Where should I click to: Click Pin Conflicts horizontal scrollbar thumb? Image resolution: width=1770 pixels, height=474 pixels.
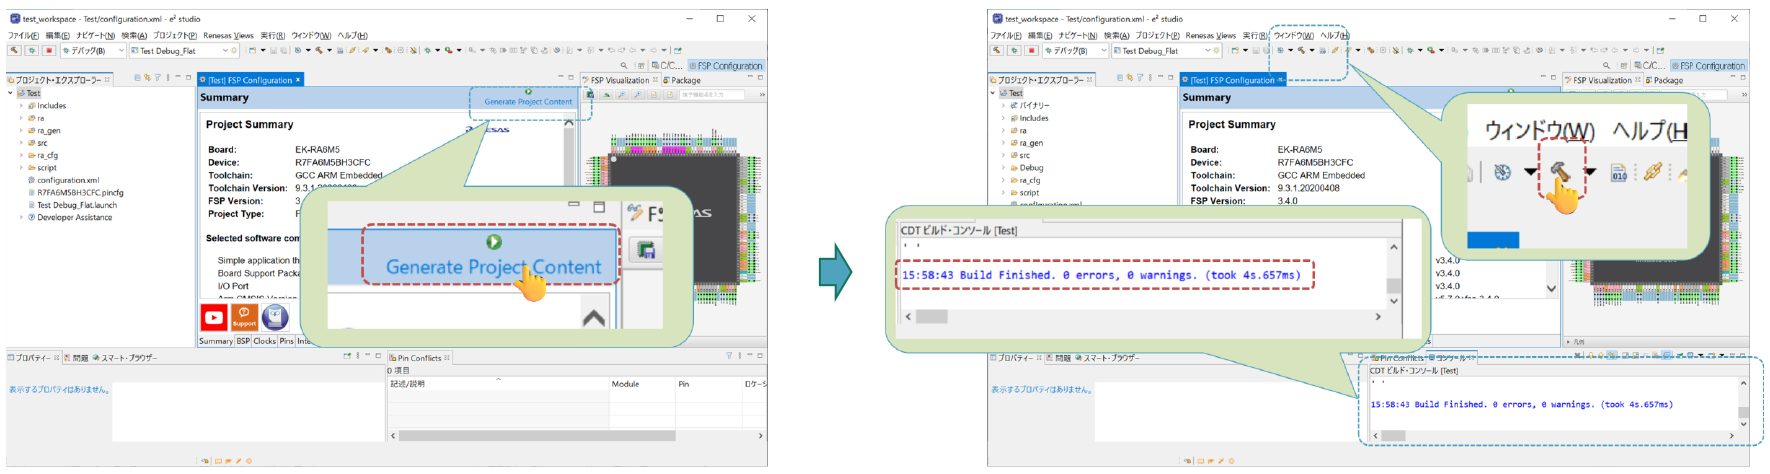point(535,436)
